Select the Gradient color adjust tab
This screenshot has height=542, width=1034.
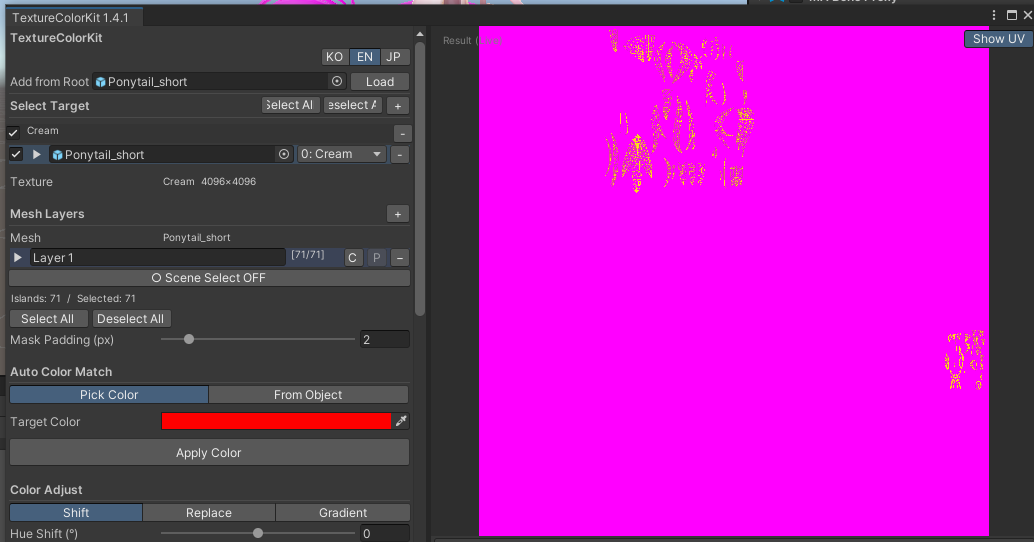pos(343,512)
